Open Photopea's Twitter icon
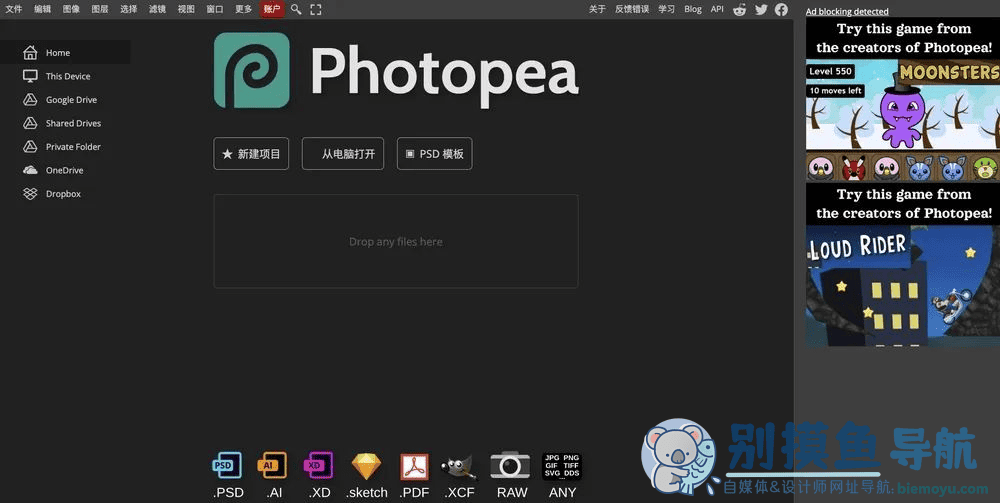This screenshot has height=503, width=1000. tap(761, 10)
